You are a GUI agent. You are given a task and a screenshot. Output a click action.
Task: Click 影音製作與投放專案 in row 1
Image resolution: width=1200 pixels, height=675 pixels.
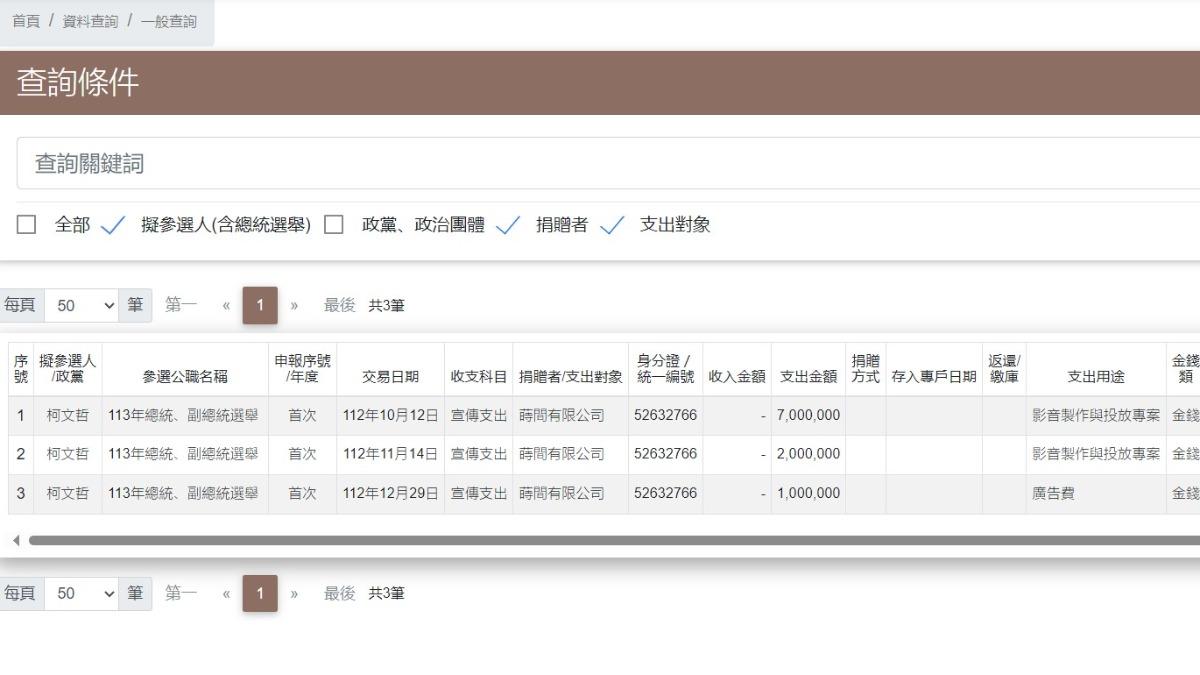click(1096, 416)
